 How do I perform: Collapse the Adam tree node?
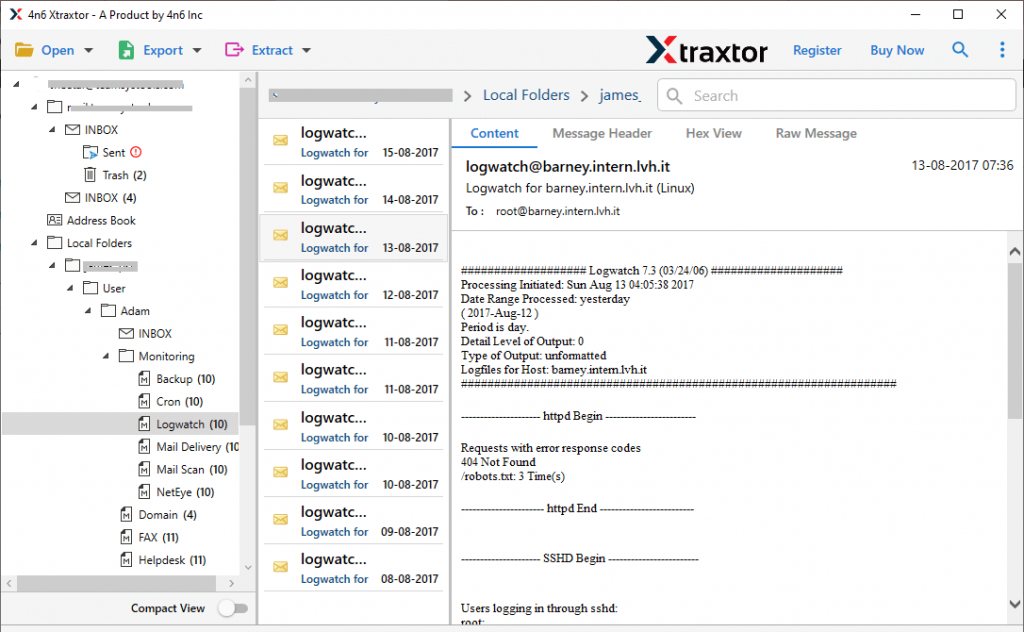[87, 310]
